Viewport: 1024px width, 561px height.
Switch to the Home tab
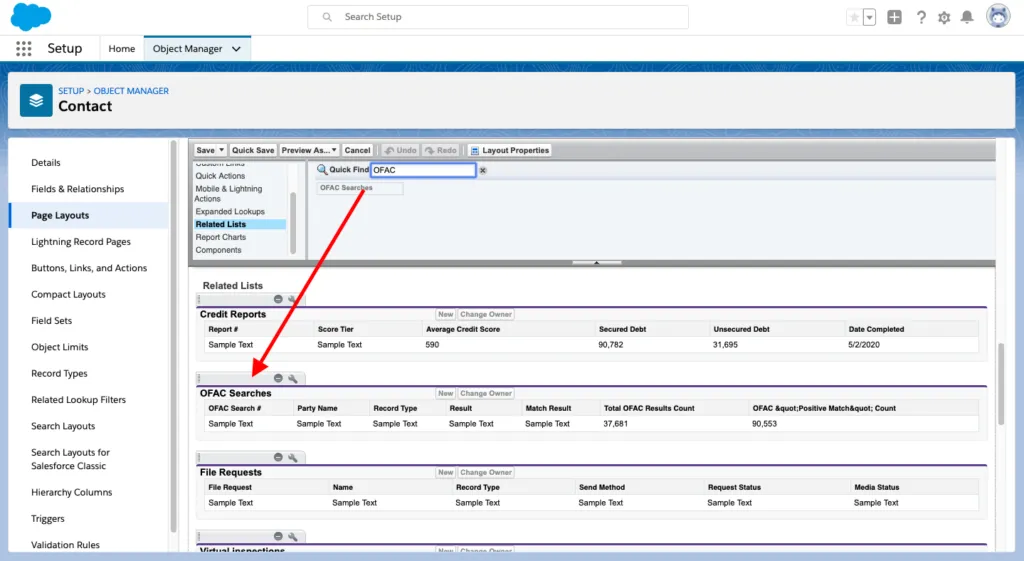pos(121,48)
